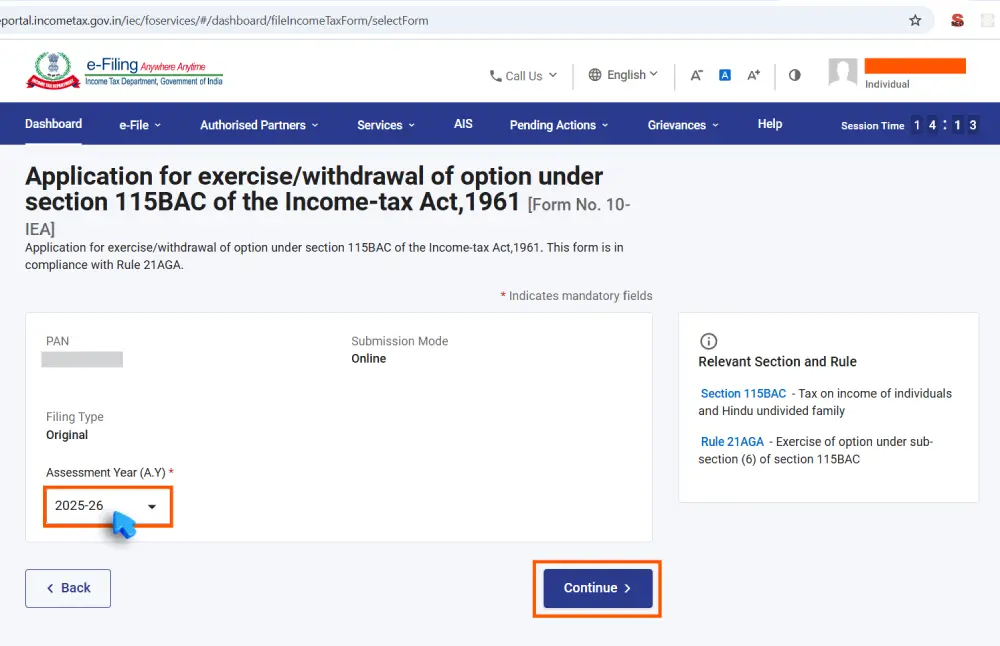
Task: Click the Back button
Action: (x=68, y=588)
